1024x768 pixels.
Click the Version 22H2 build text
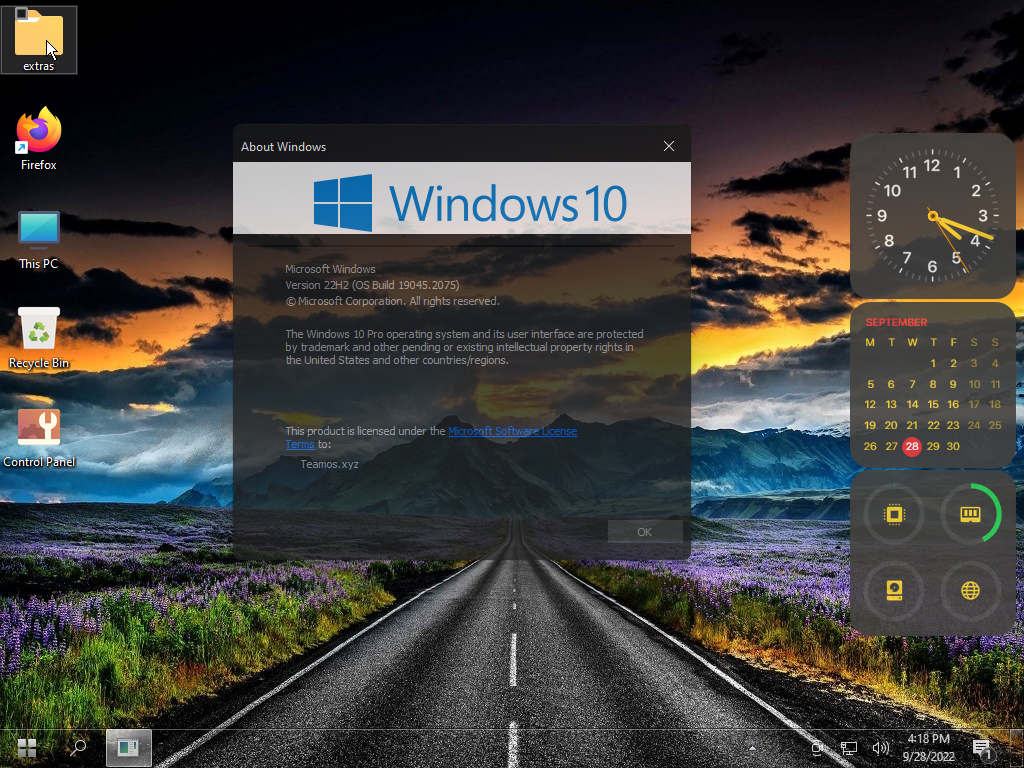[372, 285]
